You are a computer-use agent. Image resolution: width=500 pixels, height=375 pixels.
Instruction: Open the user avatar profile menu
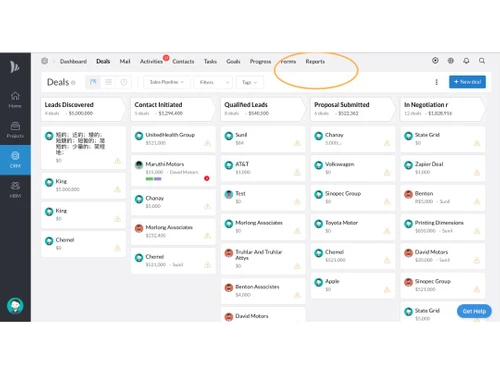pos(15,306)
